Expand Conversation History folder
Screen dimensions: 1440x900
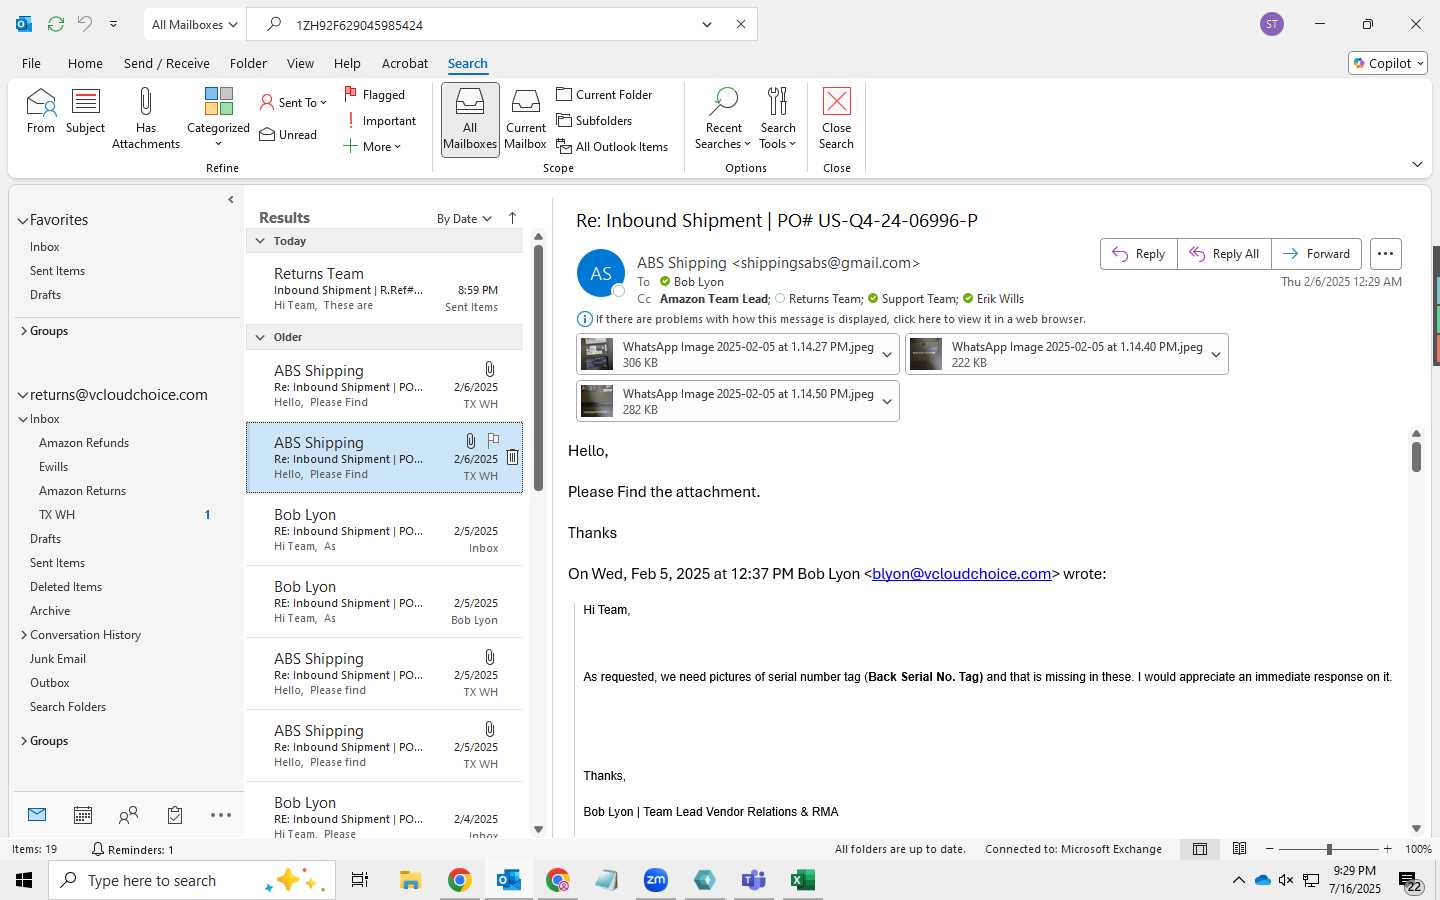pyautogui.click(x=24, y=635)
